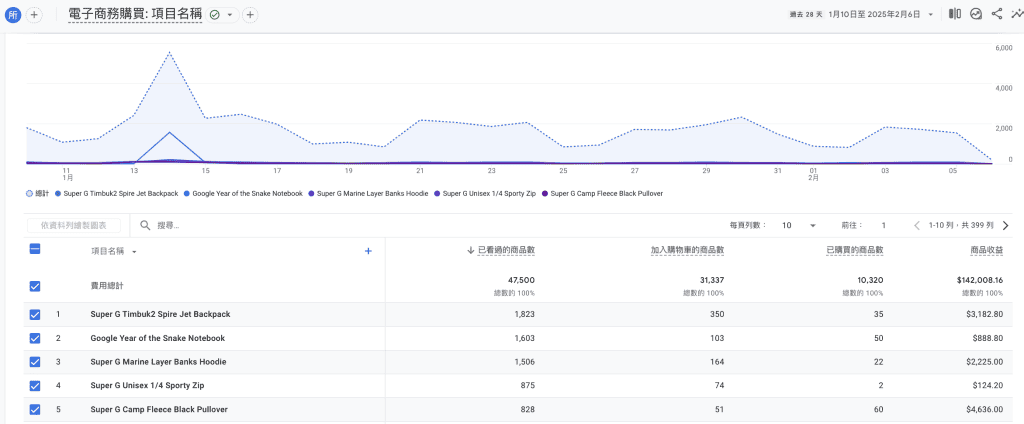Click the revenue cell $3,182.80
The height and width of the screenshot is (424, 1024).
(x=984, y=314)
